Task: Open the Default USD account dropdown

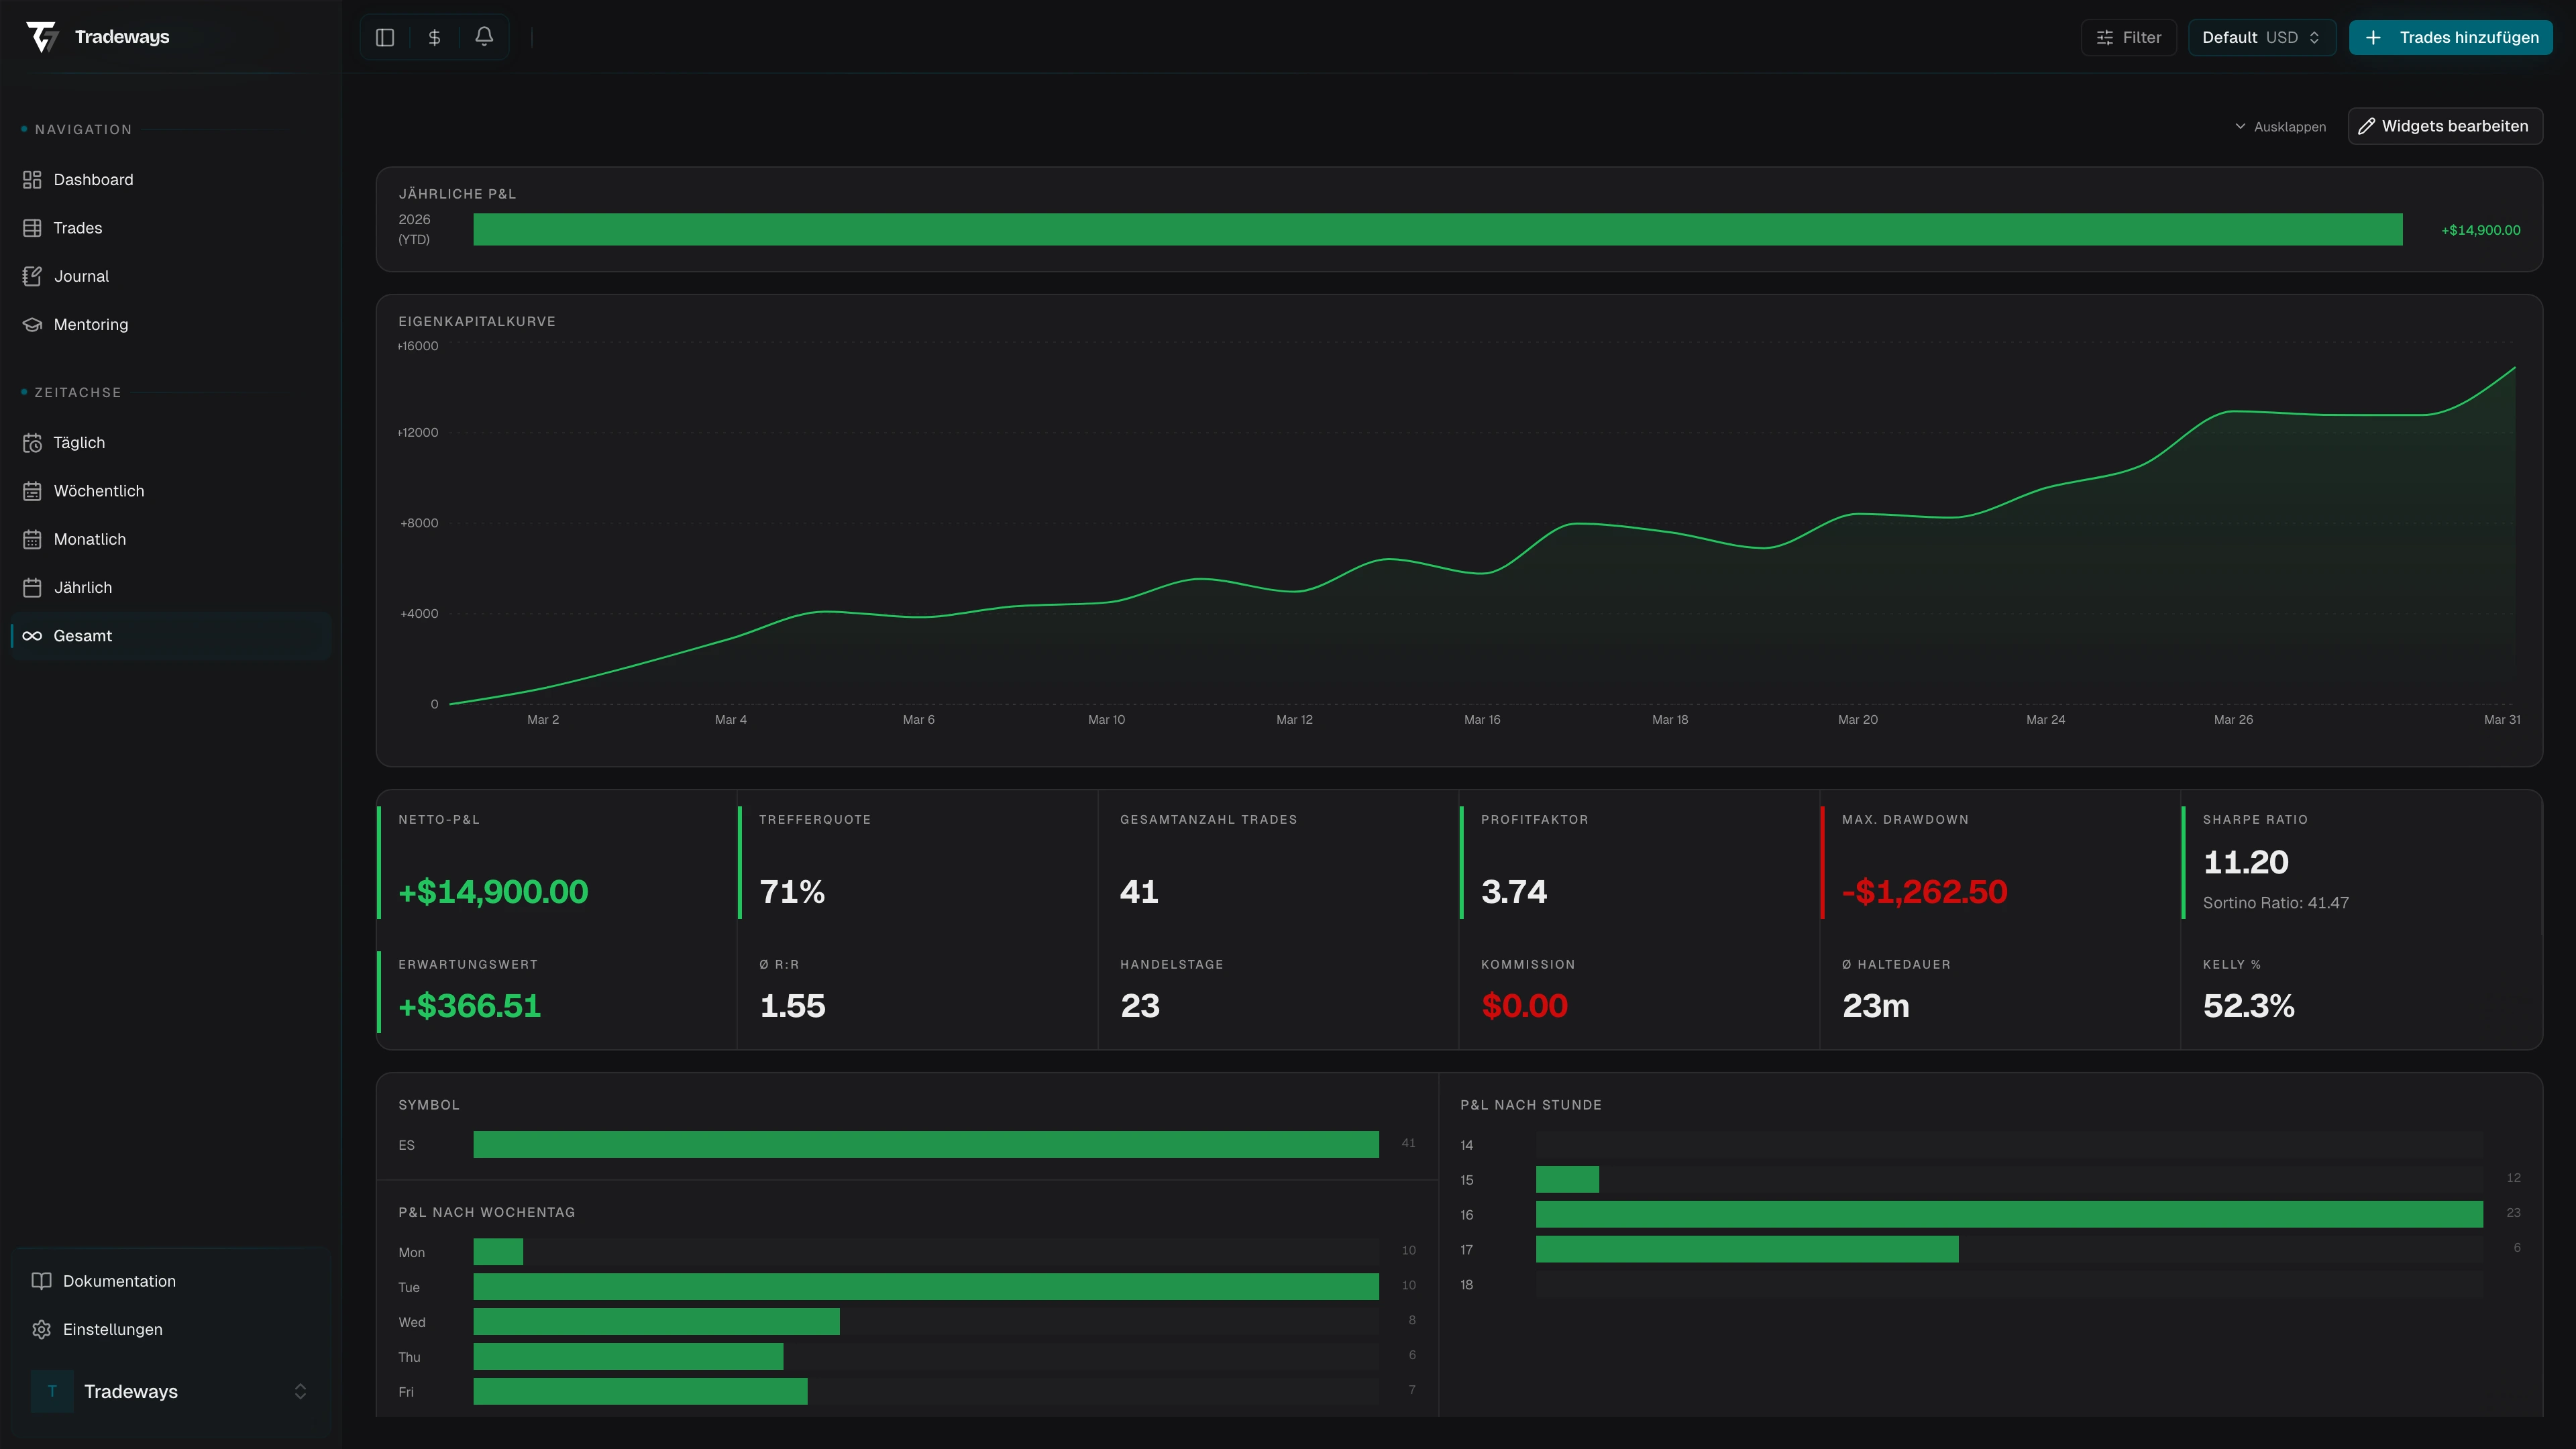Action: coord(2260,37)
